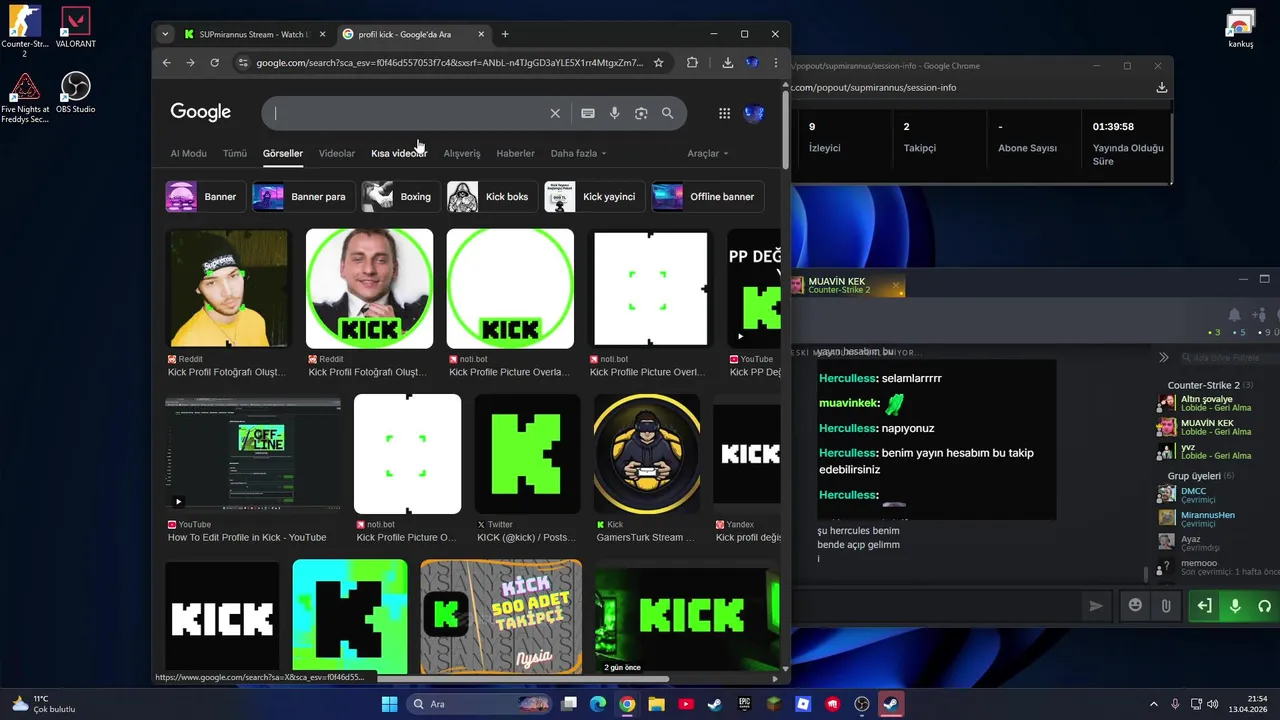Attach a file in Steam chat
This screenshot has height=720, width=1280.
[x=1166, y=605]
